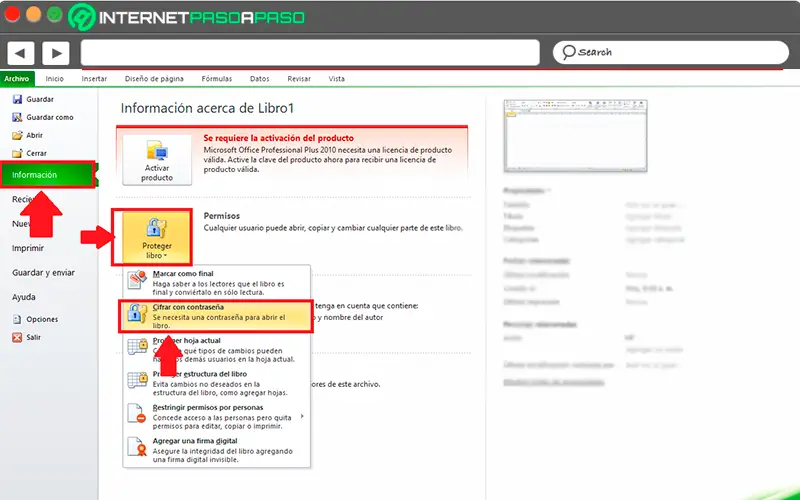
Task: Switch to the Insertar tab
Action: click(x=94, y=79)
